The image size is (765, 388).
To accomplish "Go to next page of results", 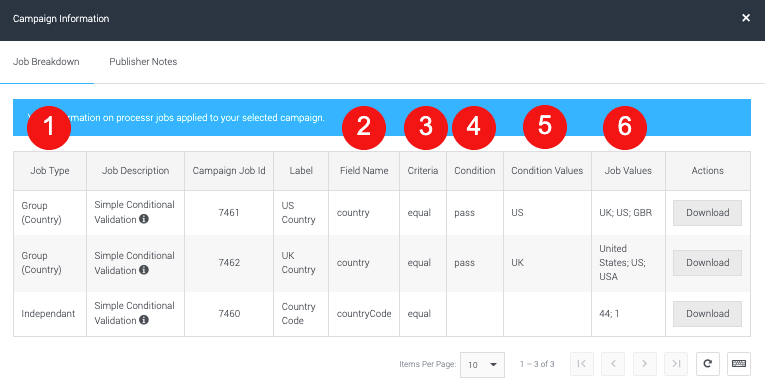I will (644, 364).
